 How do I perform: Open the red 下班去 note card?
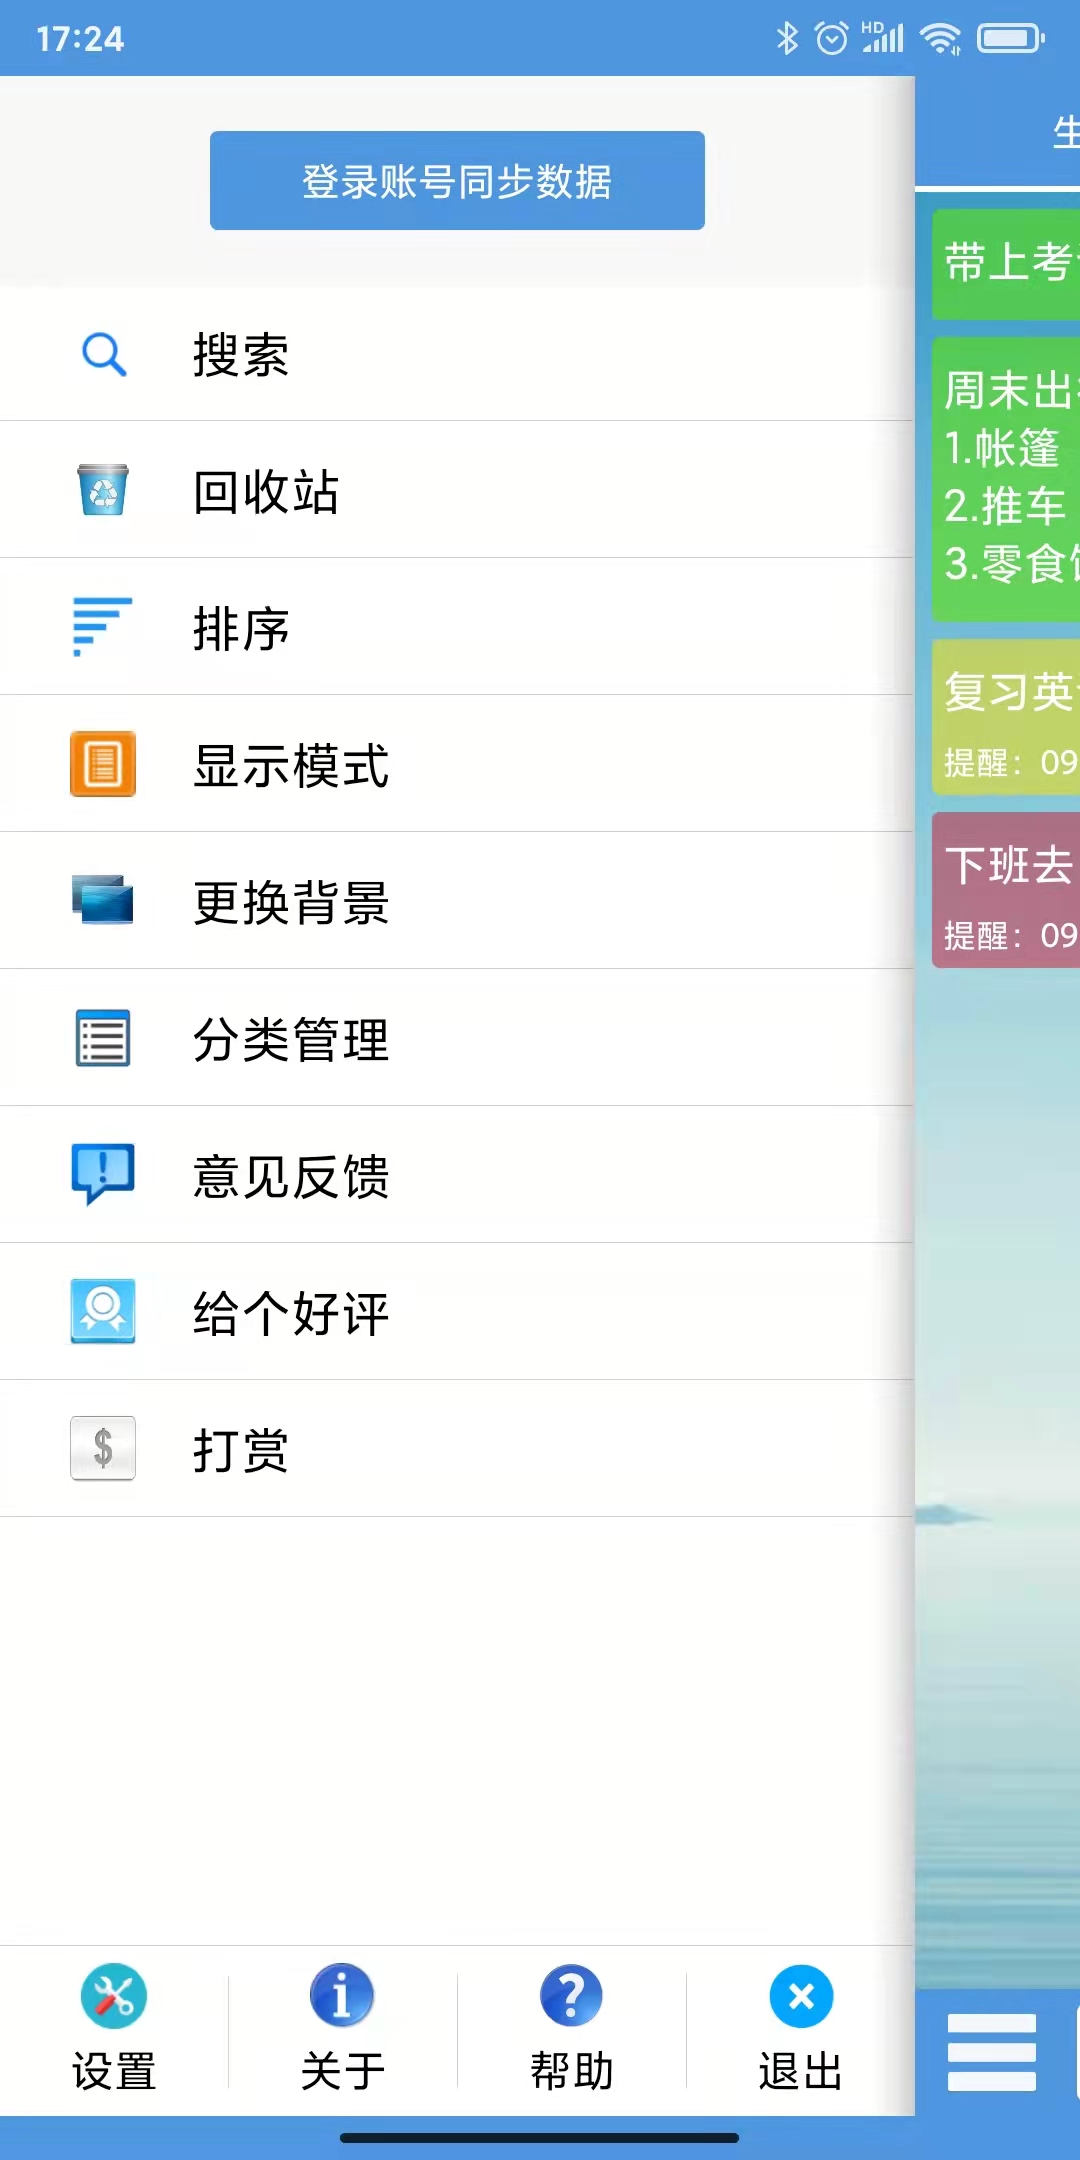tap(1006, 890)
